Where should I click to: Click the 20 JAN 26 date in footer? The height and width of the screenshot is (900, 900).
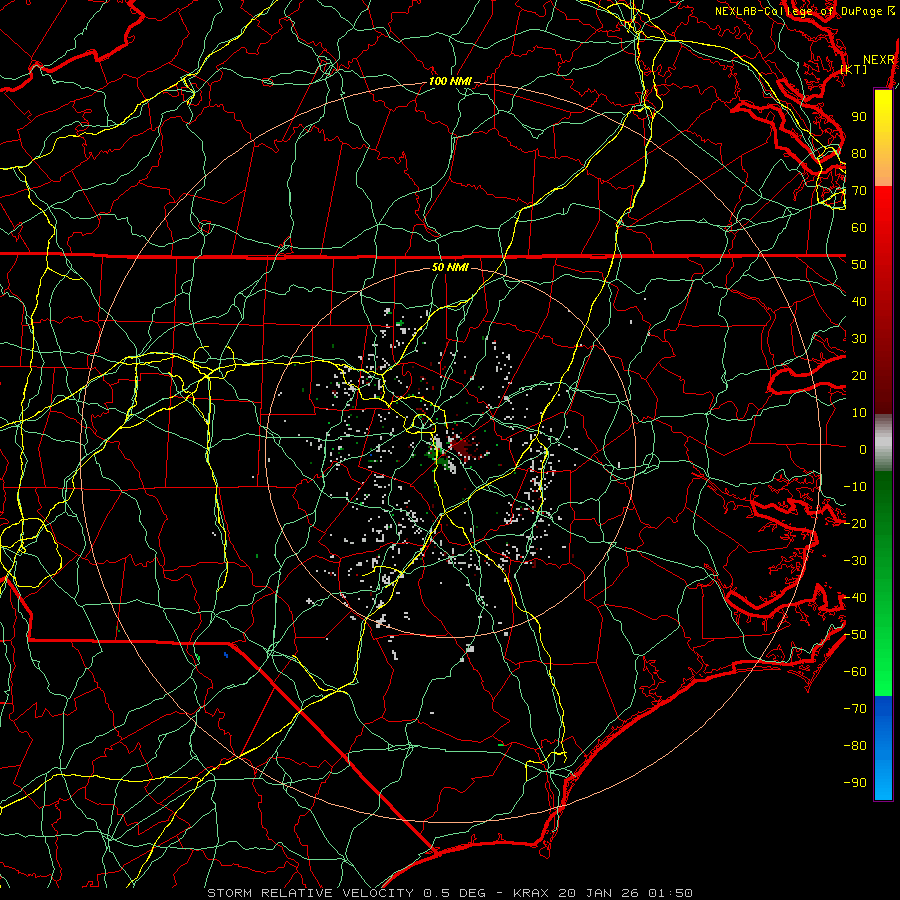coord(600,893)
